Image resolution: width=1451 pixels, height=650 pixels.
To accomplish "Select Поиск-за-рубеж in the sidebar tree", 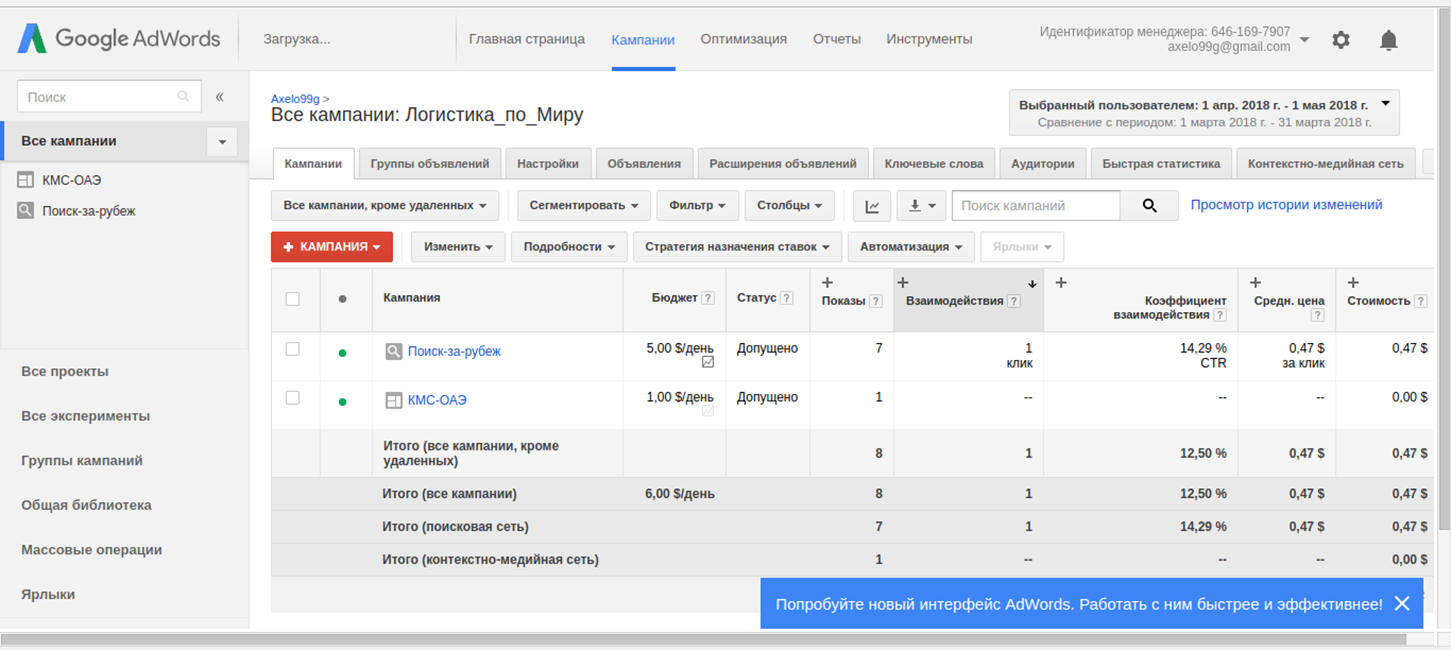I will [x=89, y=211].
